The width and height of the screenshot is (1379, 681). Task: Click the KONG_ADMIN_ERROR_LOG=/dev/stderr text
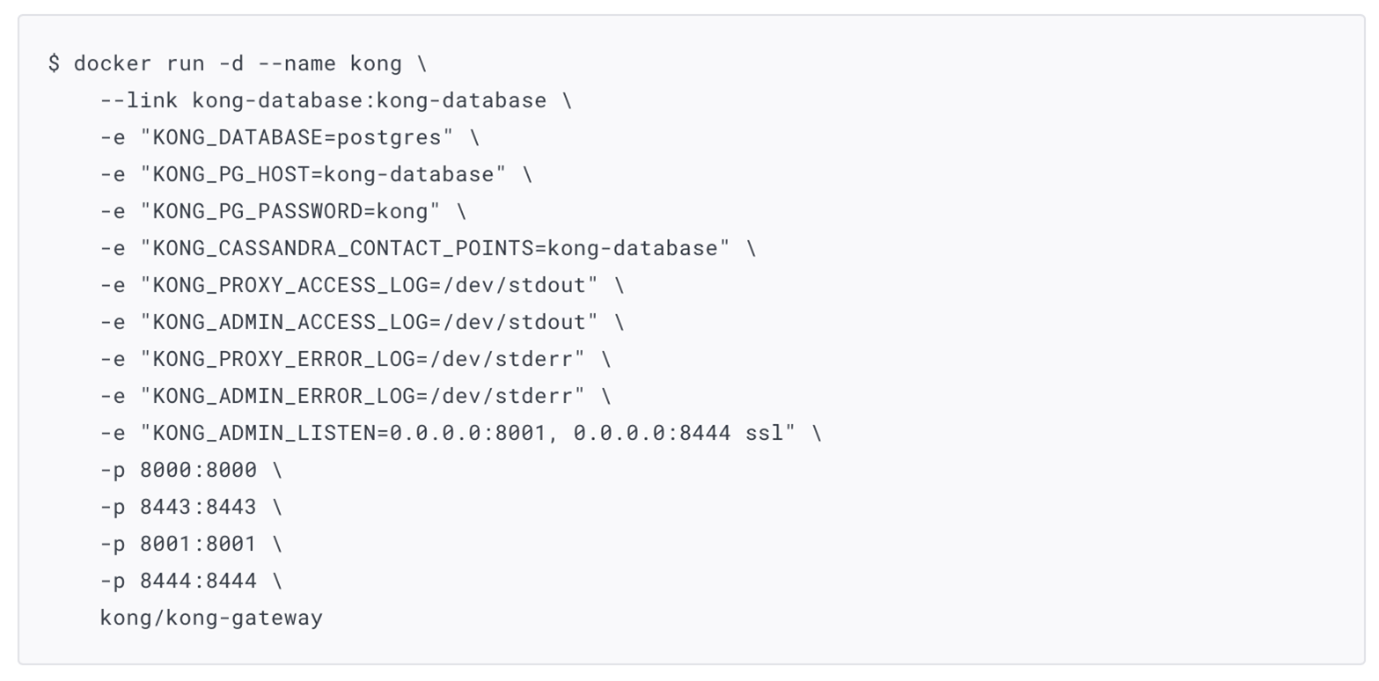point(363,397)
